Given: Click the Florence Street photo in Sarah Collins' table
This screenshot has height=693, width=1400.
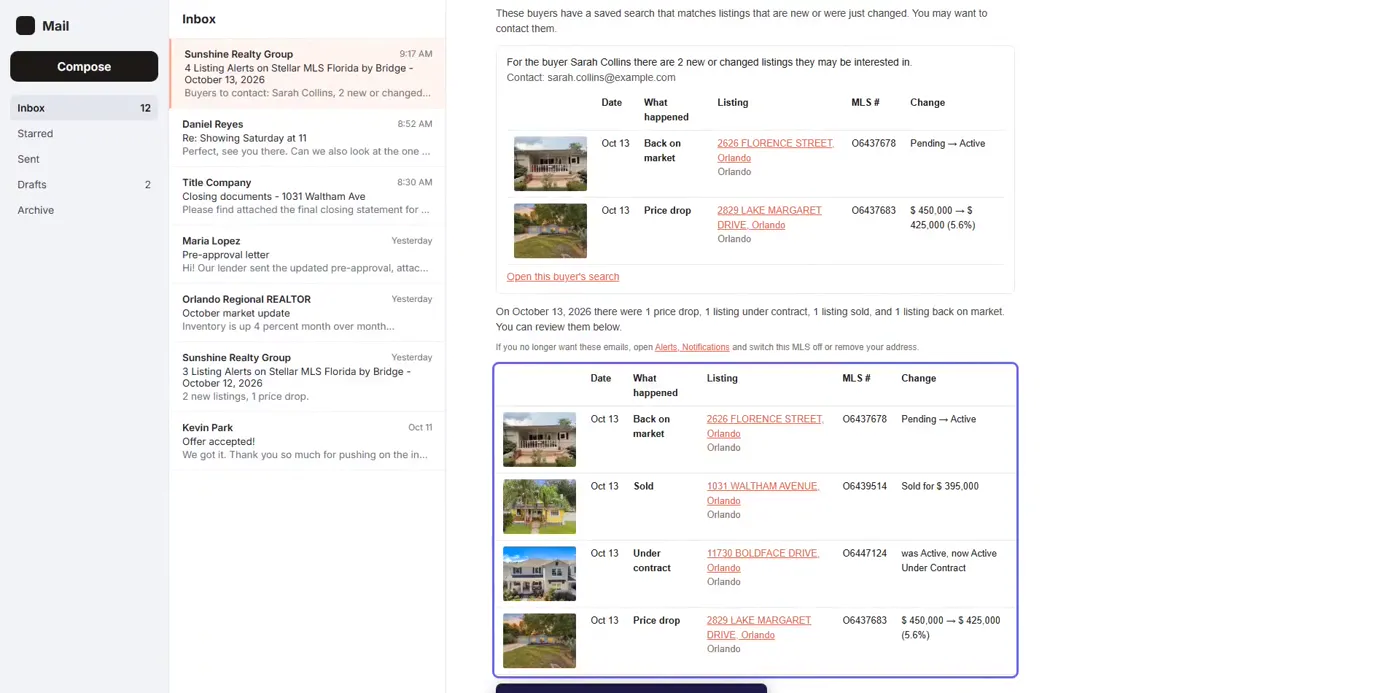Looking at the screenshot, I should coord(550,163).
